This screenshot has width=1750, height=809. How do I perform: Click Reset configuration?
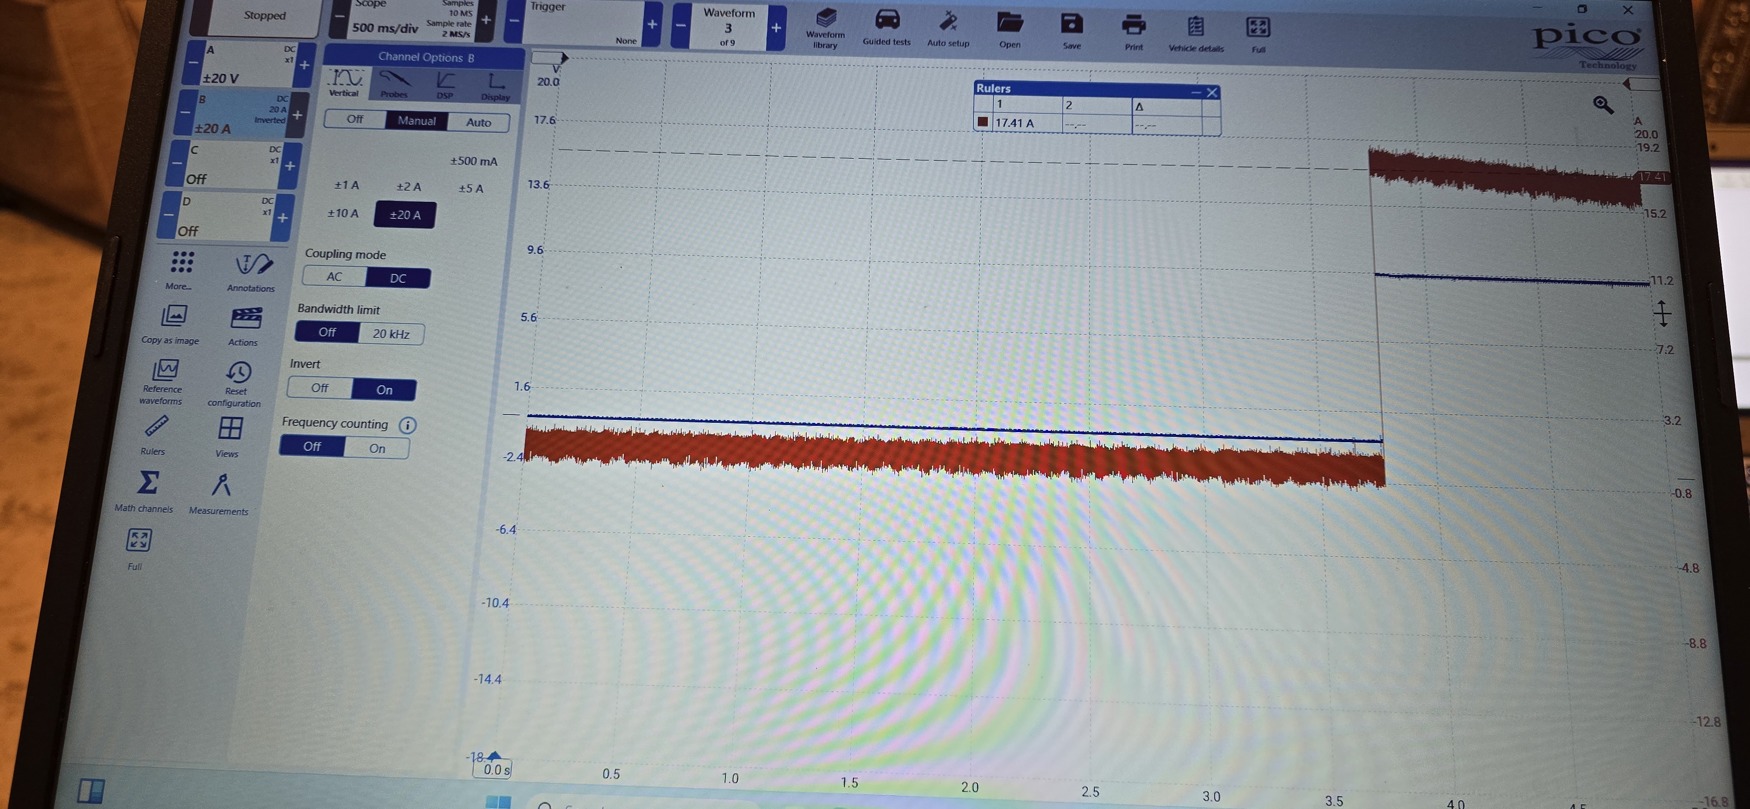coord(236,384)
